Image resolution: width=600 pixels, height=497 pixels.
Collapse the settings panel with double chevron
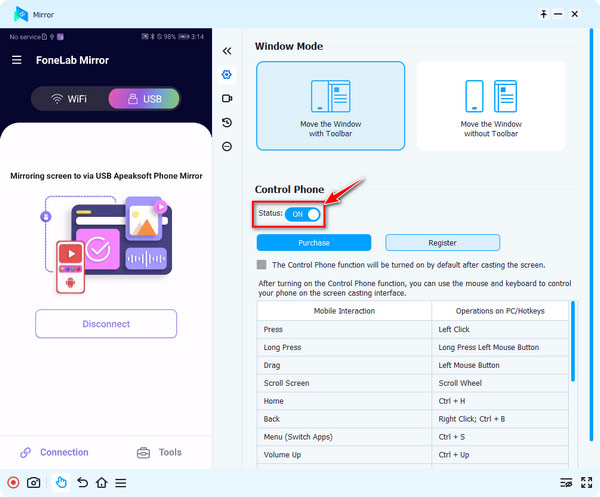click(227, 51)
